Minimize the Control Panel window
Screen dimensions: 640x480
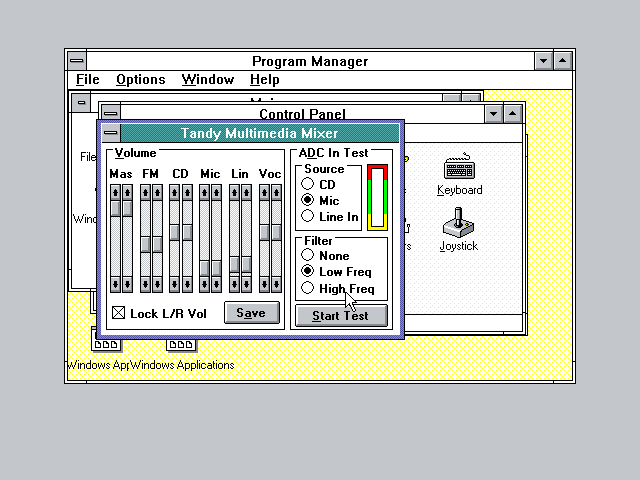click(x=493, y=113)
